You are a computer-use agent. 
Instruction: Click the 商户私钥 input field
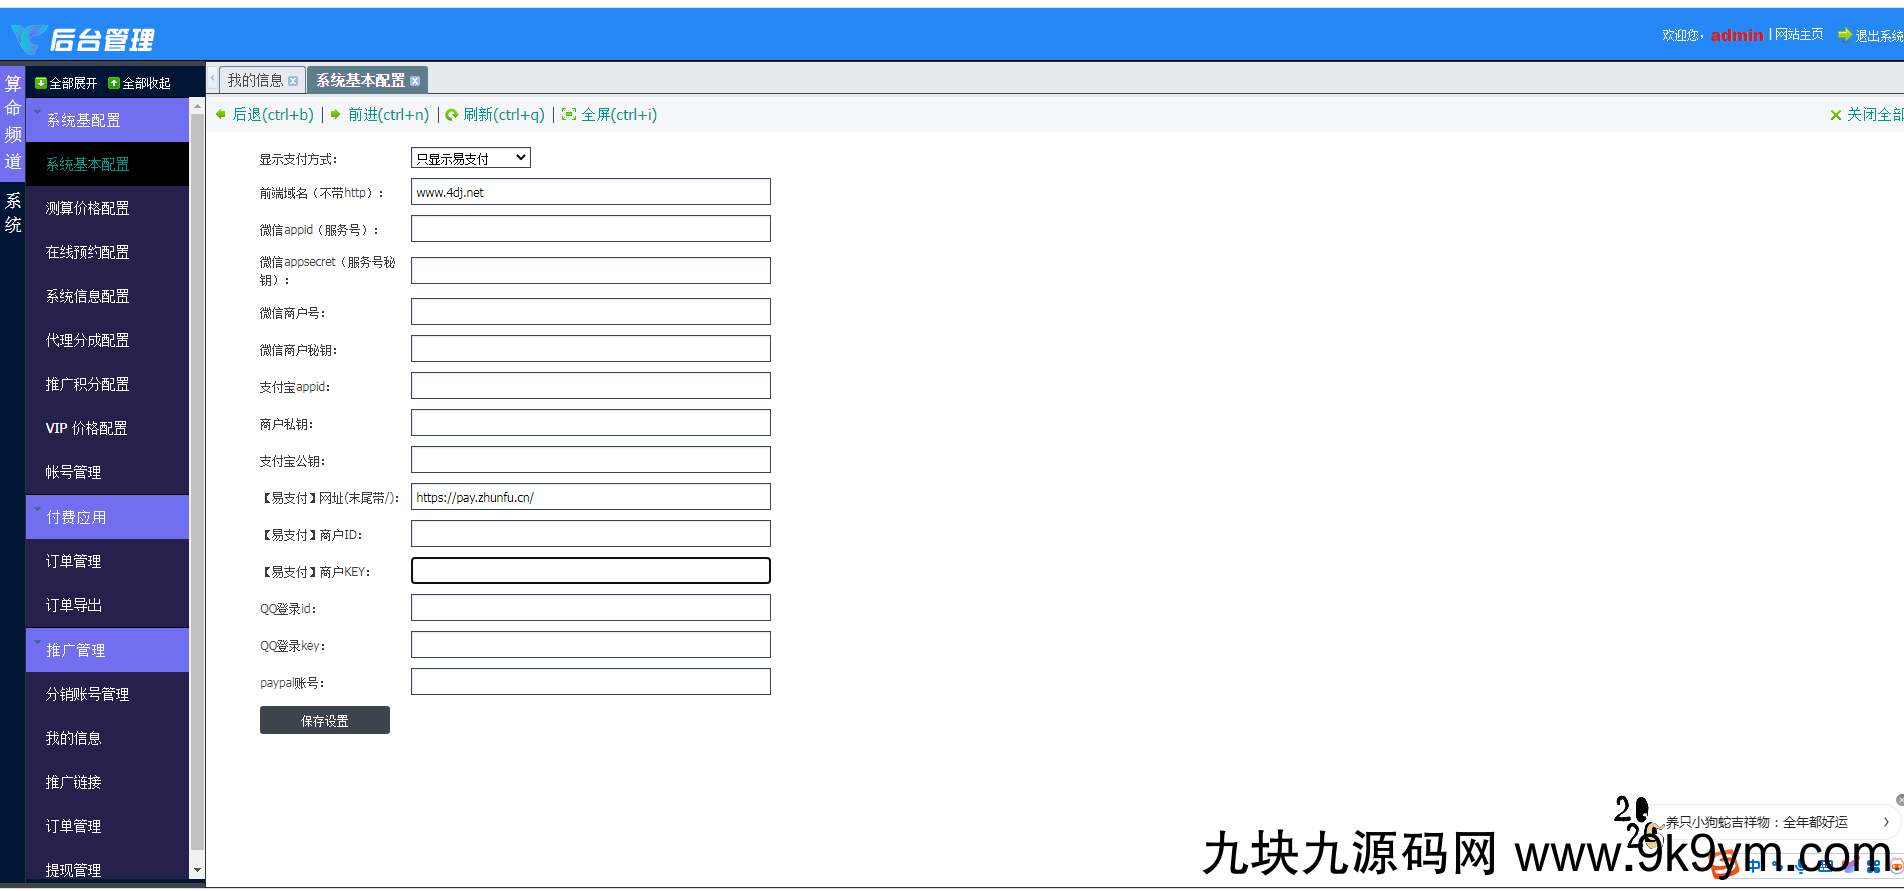[x=591, y=423]
